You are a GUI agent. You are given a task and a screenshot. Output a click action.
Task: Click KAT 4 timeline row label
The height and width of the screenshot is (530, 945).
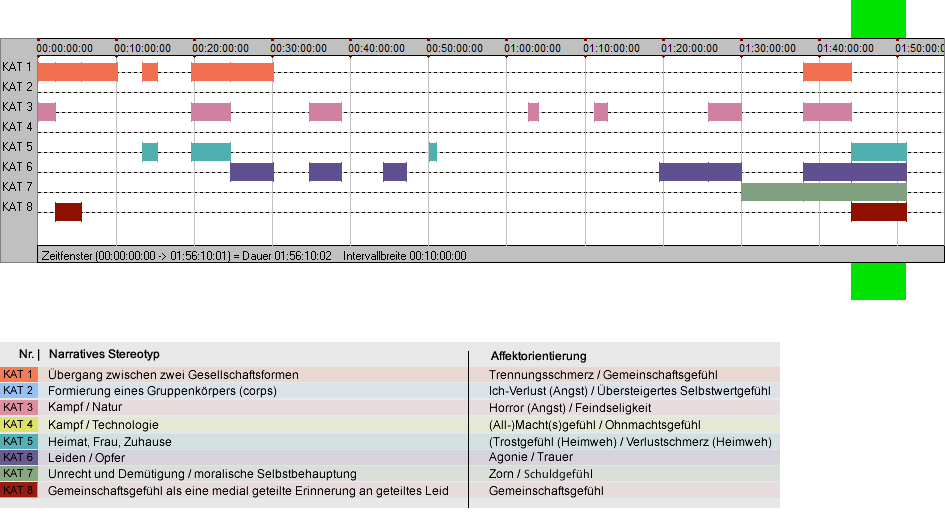17,127
